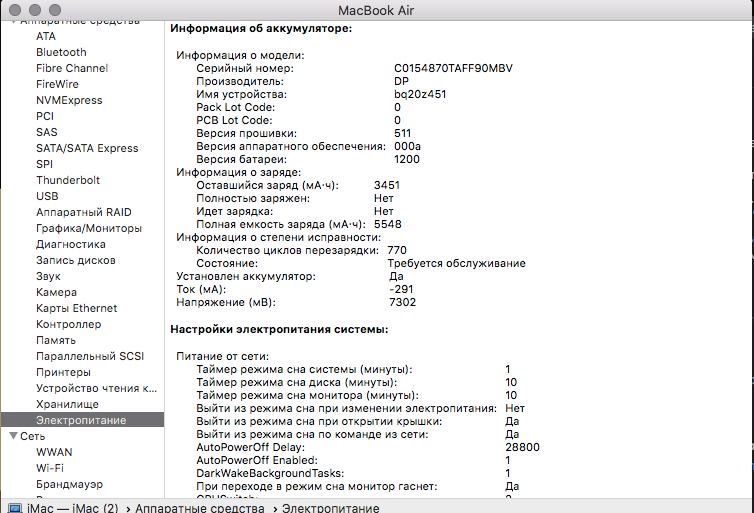Screen dimensions: 754x513
Task: Click Настройки электропитания системы heading
Action: pos(279,329)
